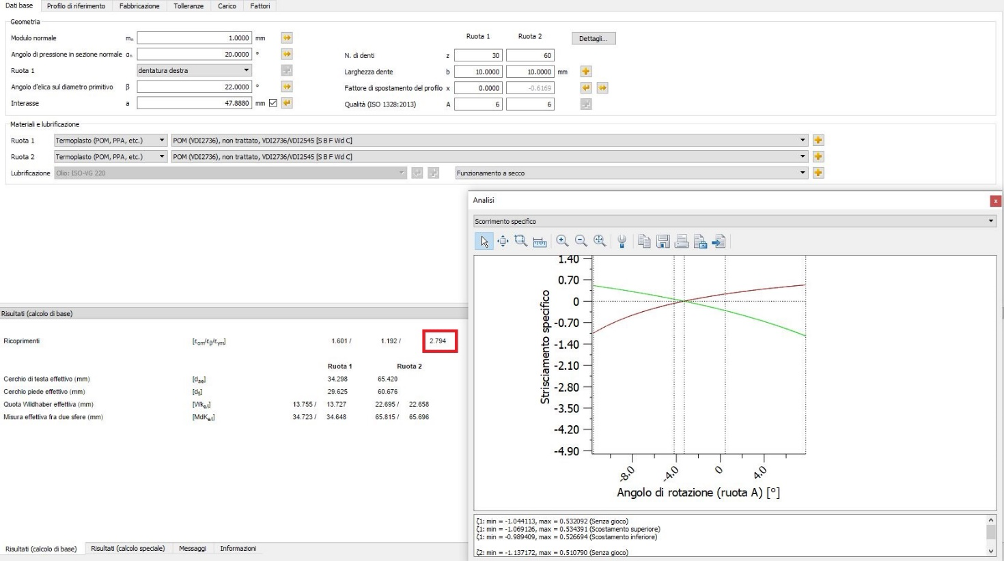
Task: Open the Profilo di riferimento tab
Action: 76,6
